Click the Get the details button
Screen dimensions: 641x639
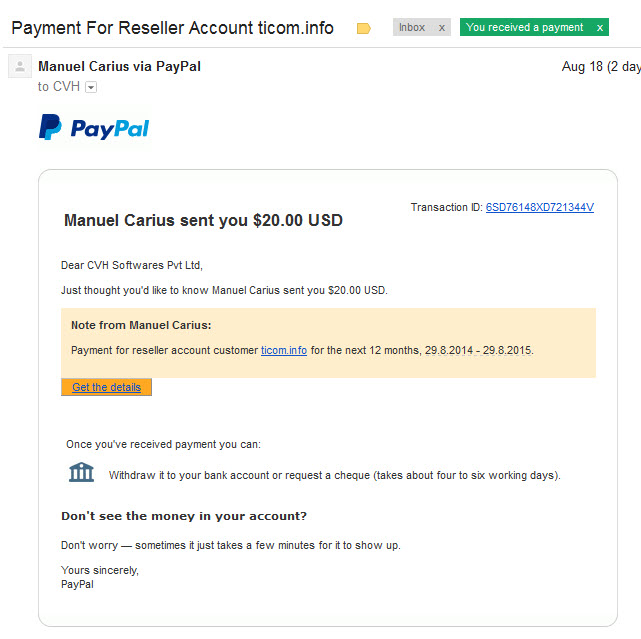106,387
